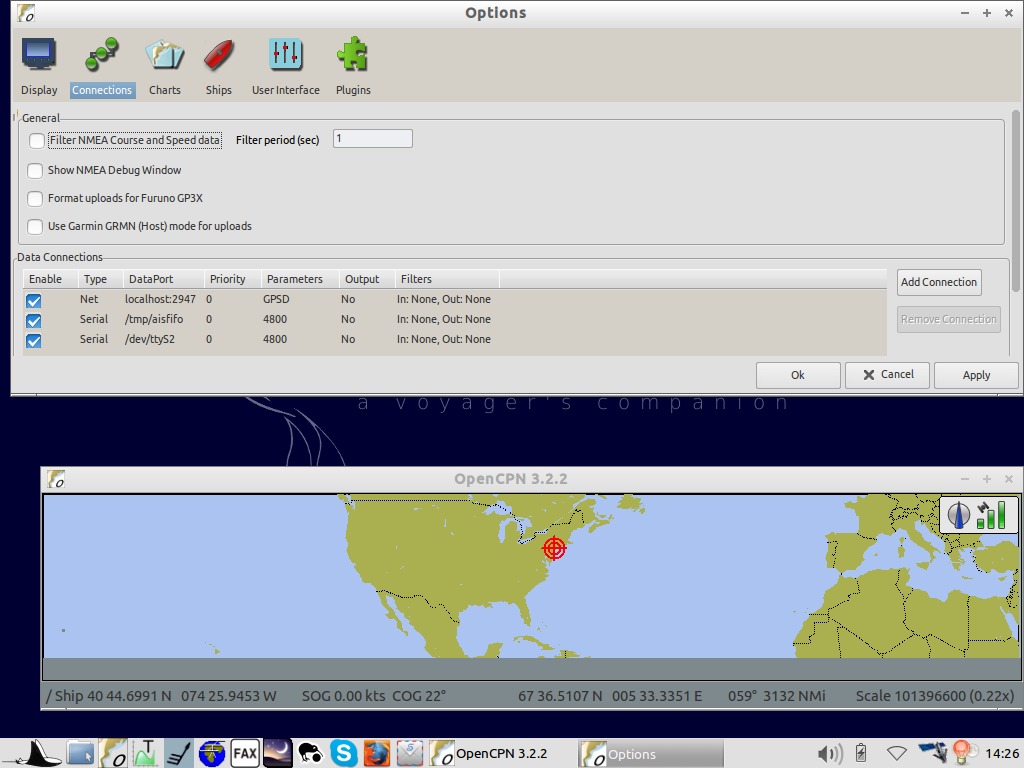The width and height of the screenshot is (1024, 768).
Task: Open the globe taskbar launcher icon
Action: pyautogui.click(x=212, y=754)
